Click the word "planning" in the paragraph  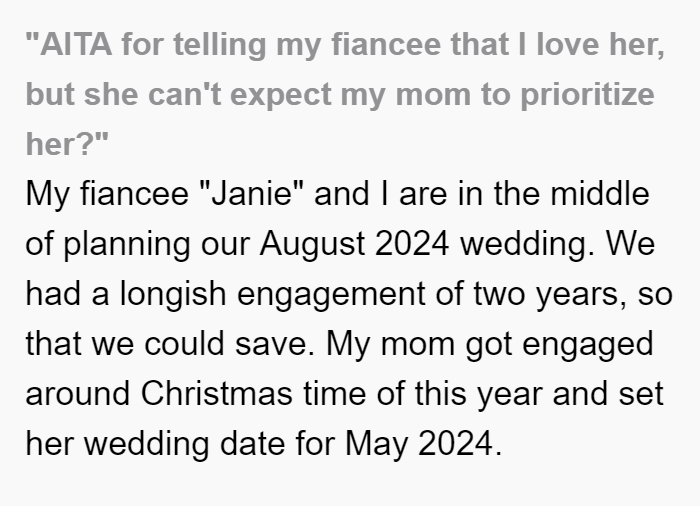tap(127, 244)
